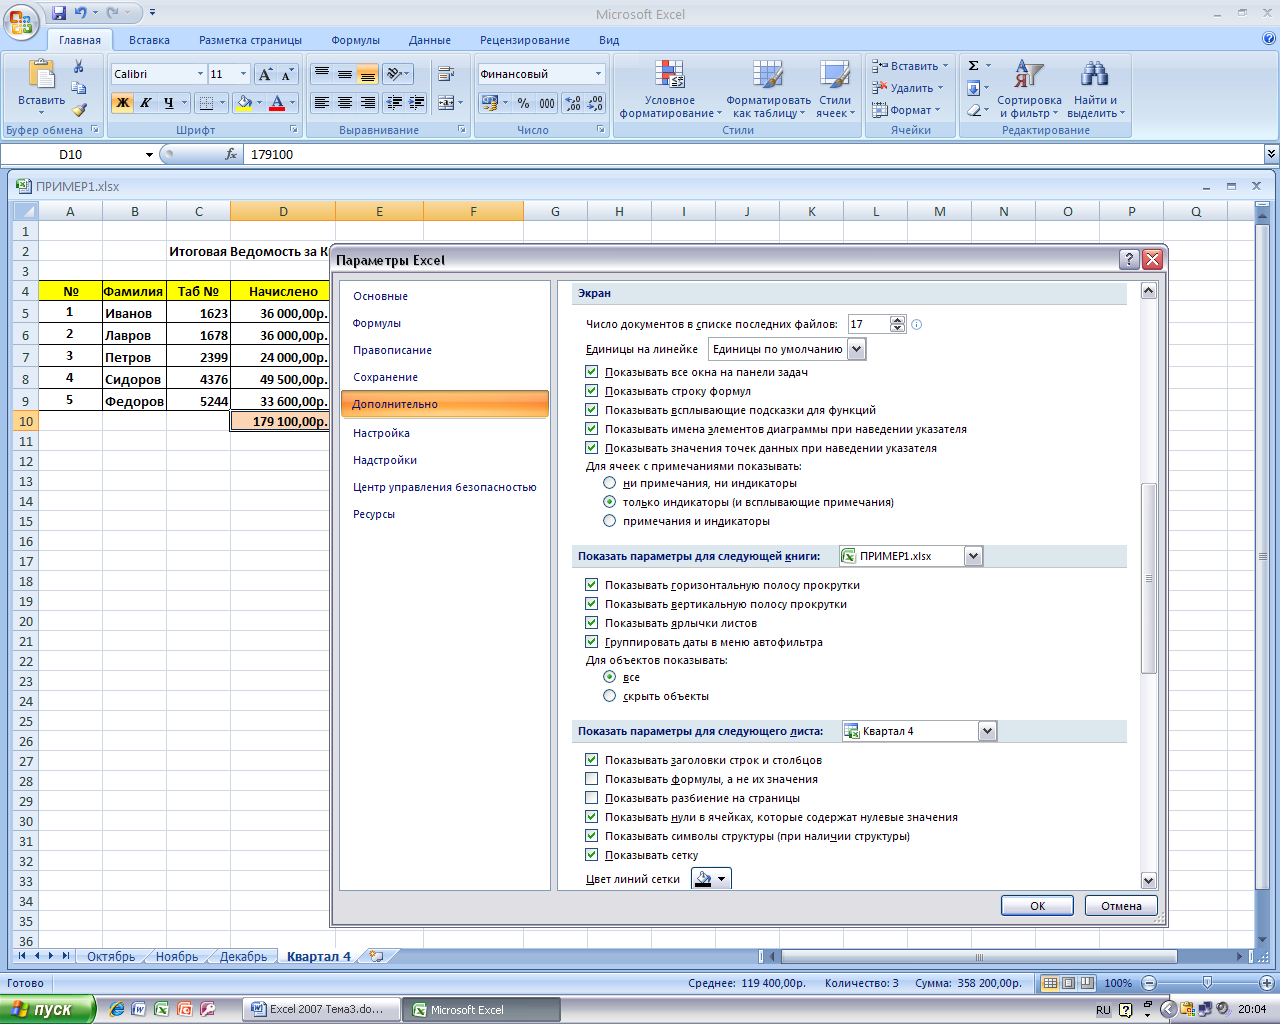The width and height of the screenshot is (1280, 1024).
Task: Open the sheet Квартал 4 dropdown
Action: click(x=987, y=731)
